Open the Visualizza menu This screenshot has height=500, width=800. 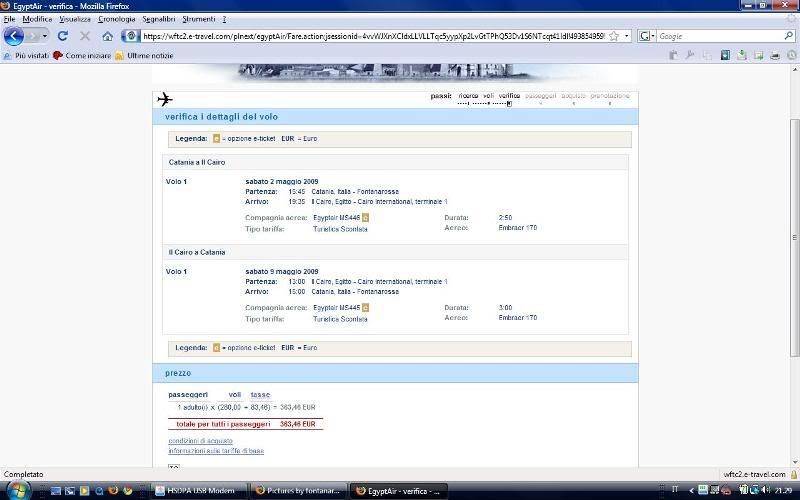(x=74, y=19)
